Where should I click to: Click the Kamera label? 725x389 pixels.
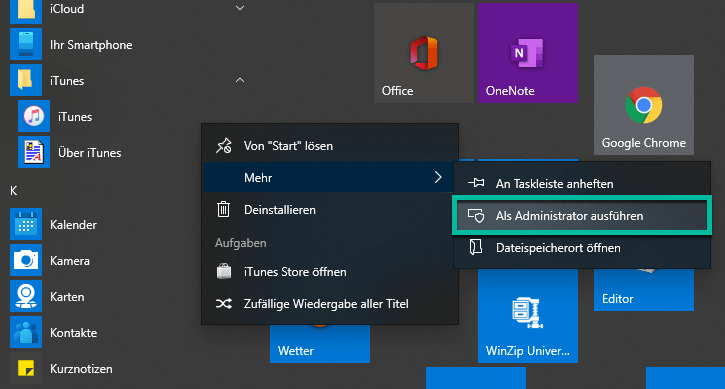click(x=70, y=261)
